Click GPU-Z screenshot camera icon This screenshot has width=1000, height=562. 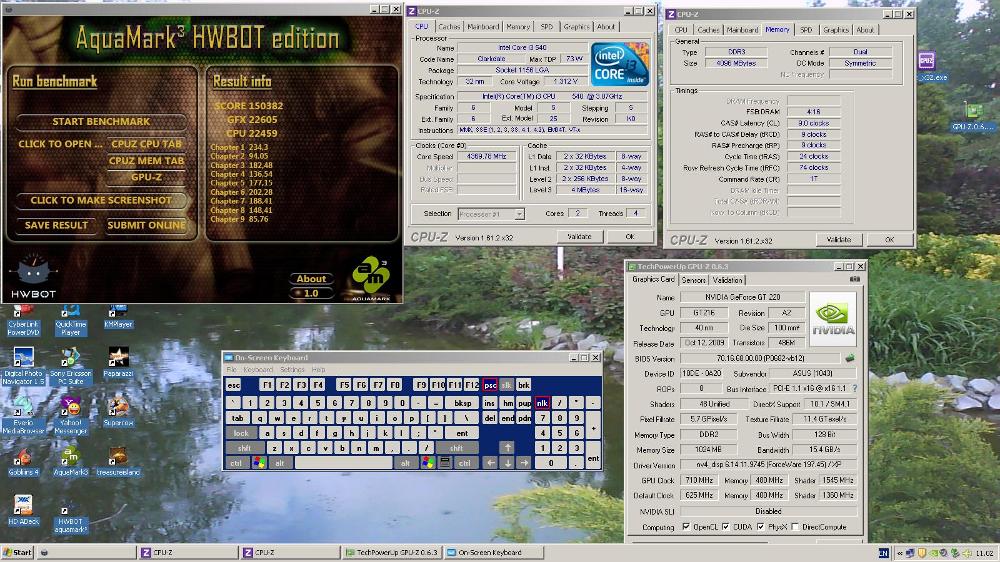pyautogui.click(x=855, y=279)
